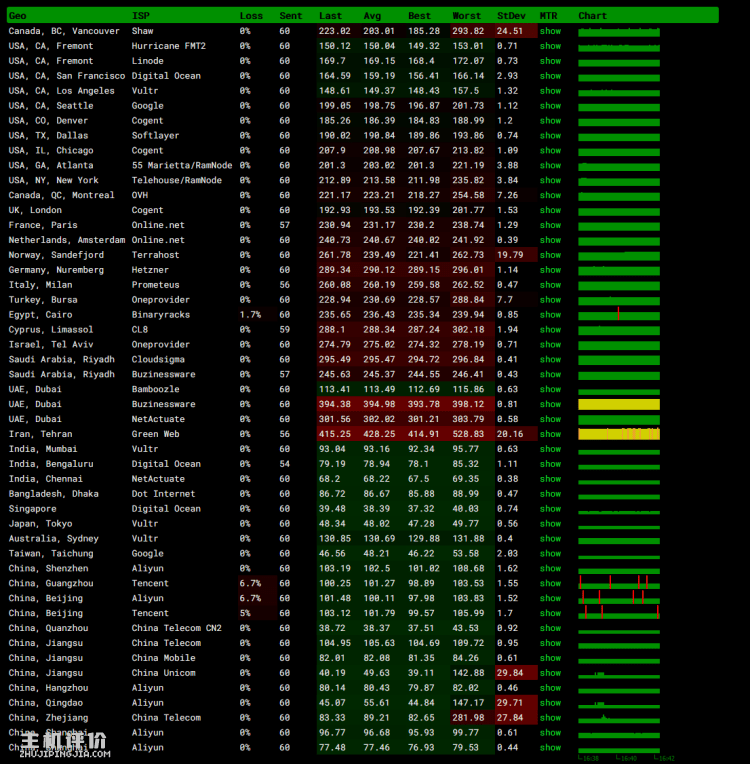
Task: Click 'China Telecom CN2' ISP cell
Action: (x=176, y=628)
